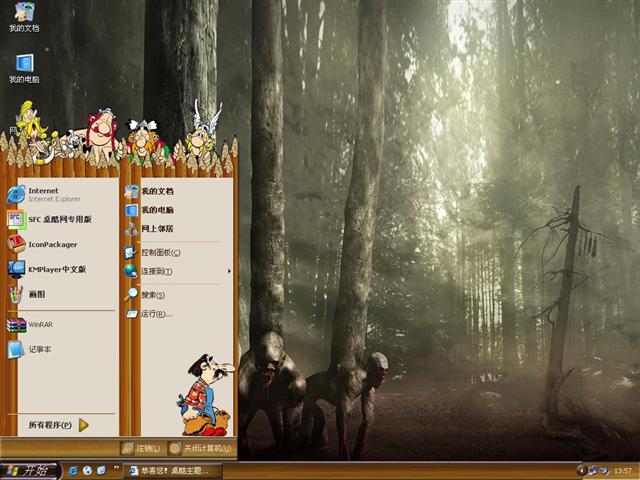Show hidden system tray icons arrow
Viewport: 640px width, 480px height.
point(581,470)
